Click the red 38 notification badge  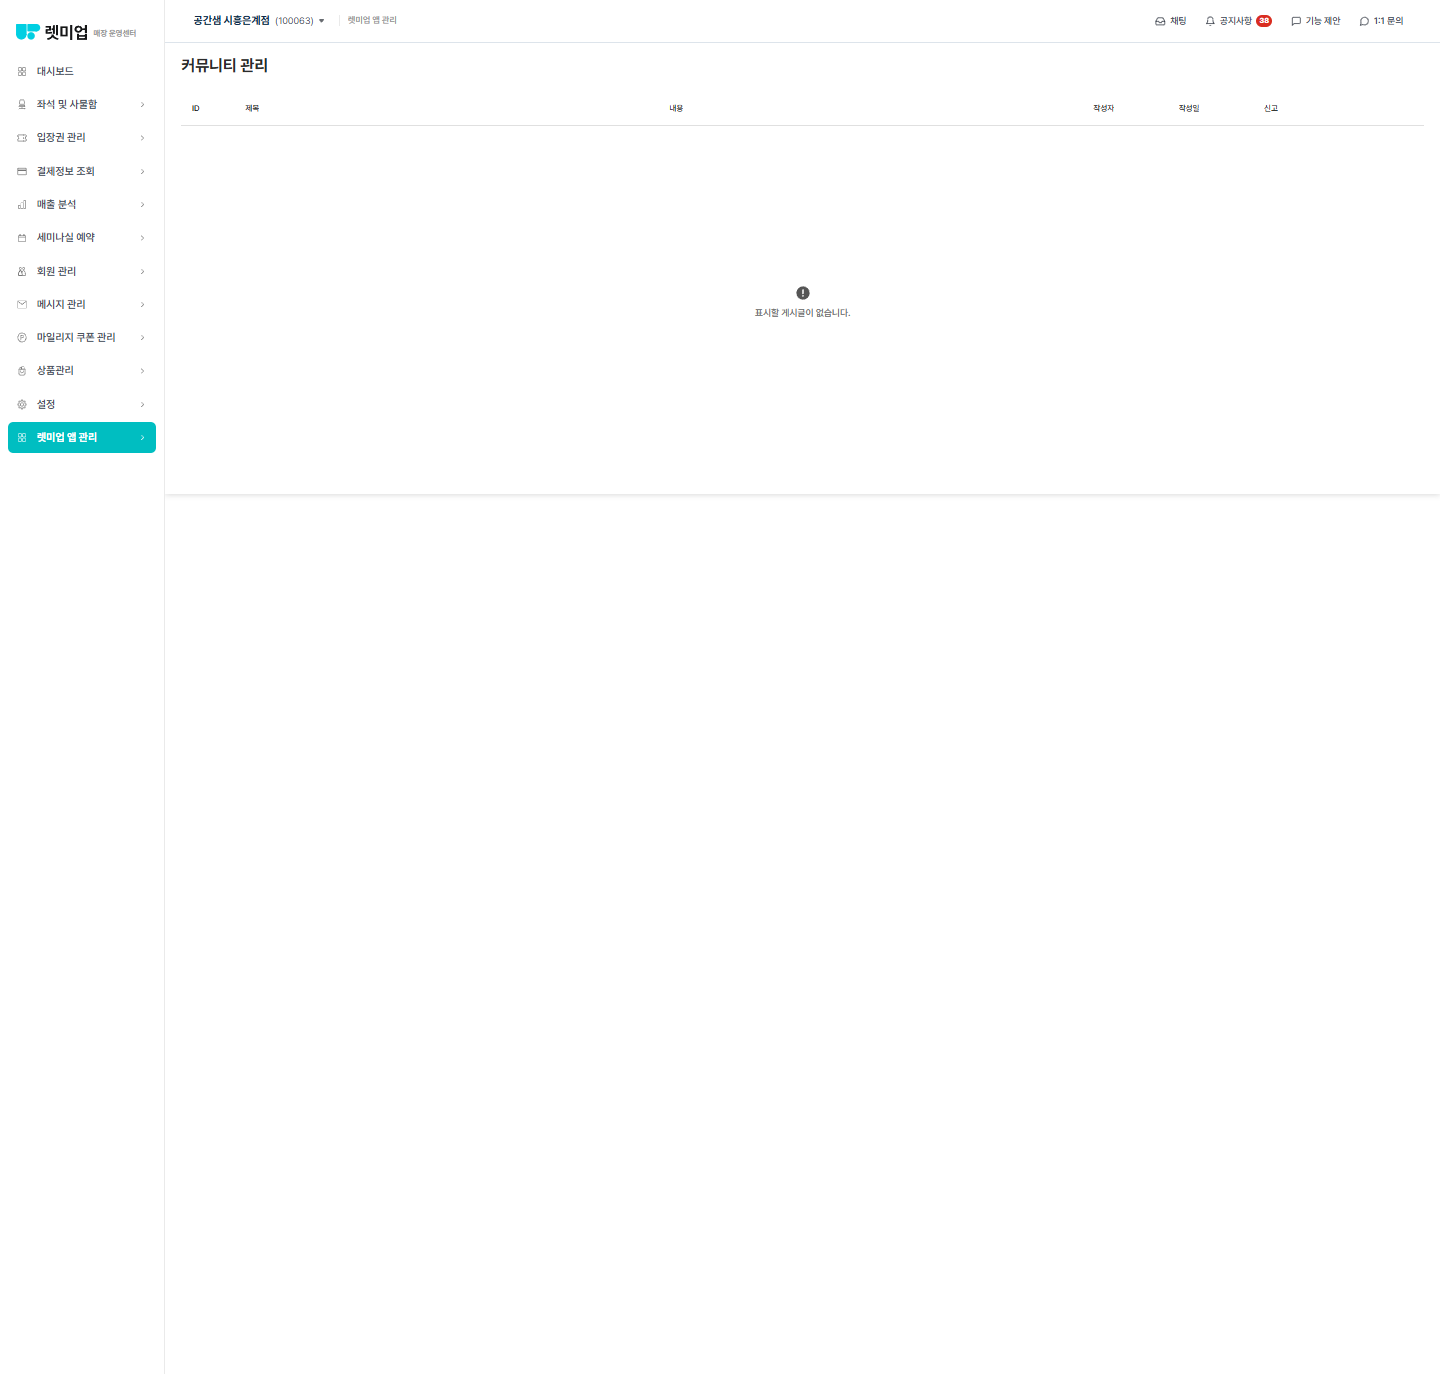[1264, 21]
